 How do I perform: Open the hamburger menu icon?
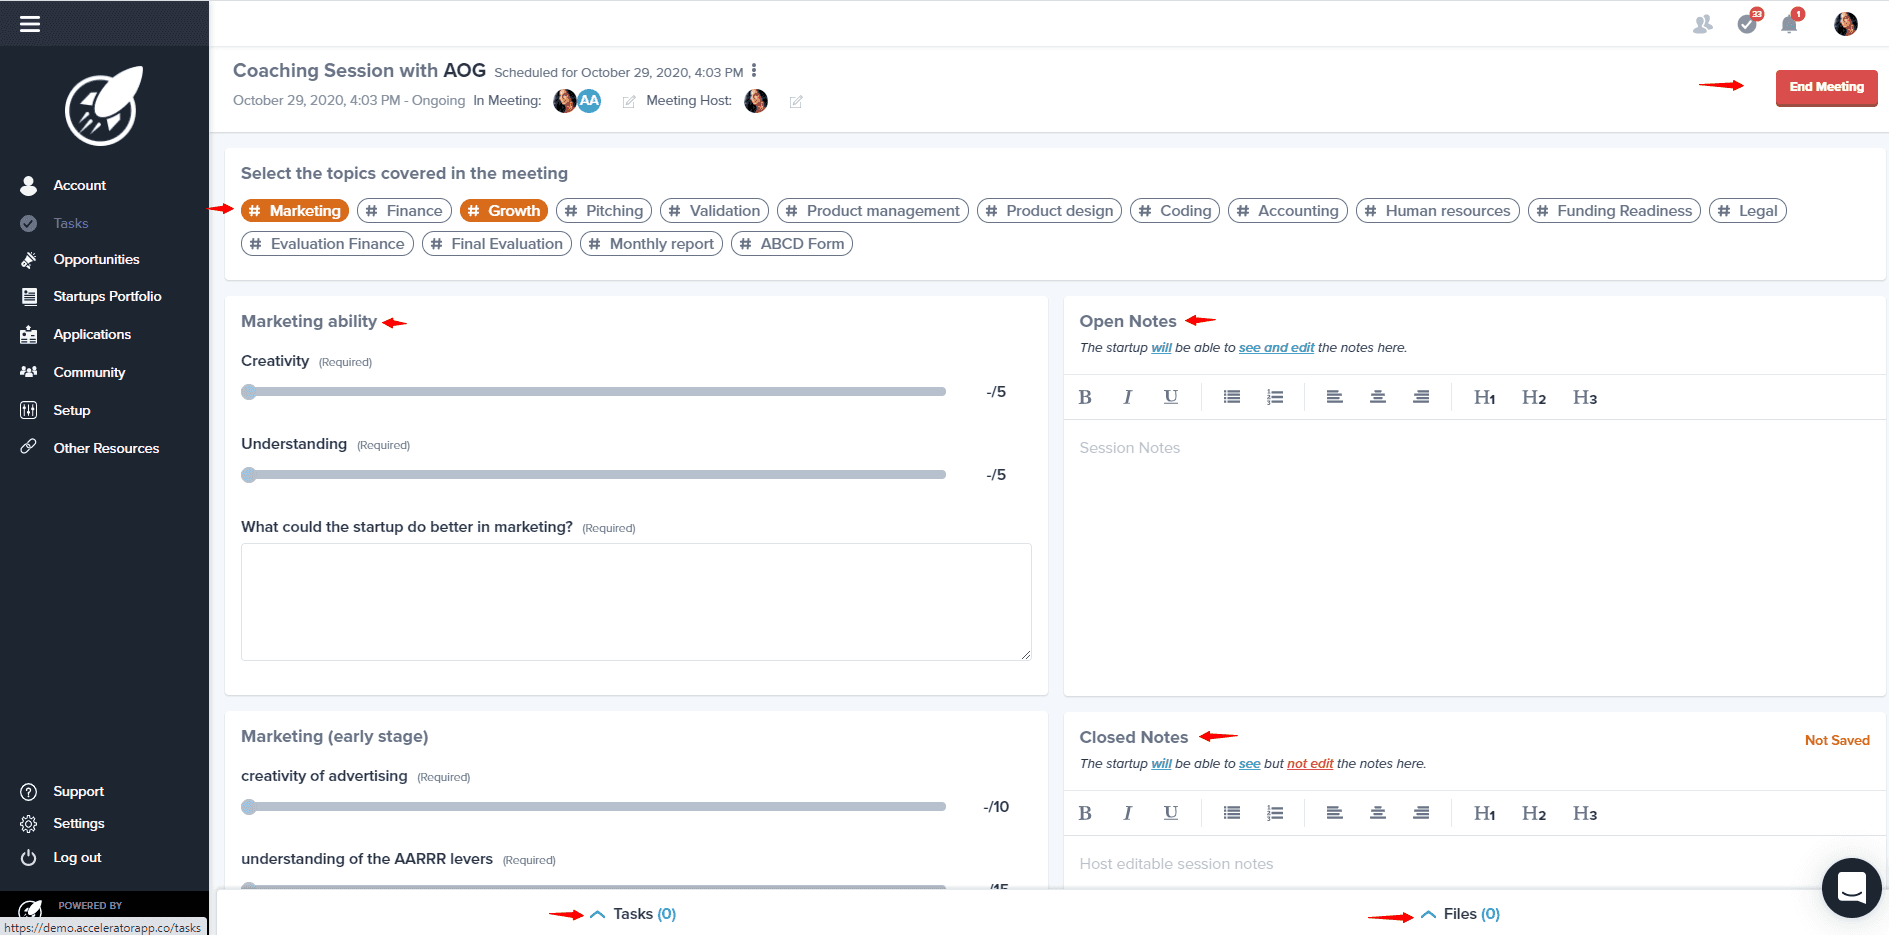[x=30, y=24]
